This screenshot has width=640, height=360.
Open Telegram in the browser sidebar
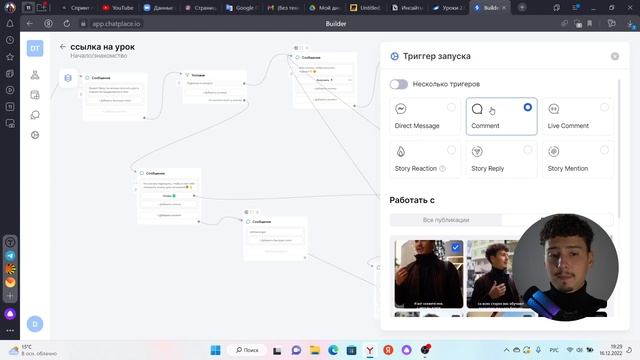pyautogui.click(x=10, y=256)
